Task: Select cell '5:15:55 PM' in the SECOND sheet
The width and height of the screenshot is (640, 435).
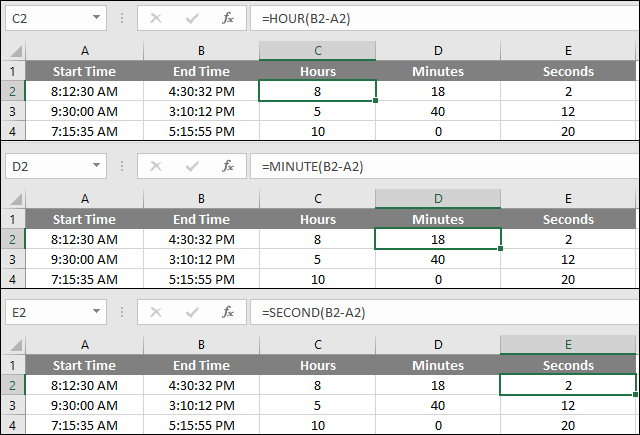Action: click(x=201, y=426)
